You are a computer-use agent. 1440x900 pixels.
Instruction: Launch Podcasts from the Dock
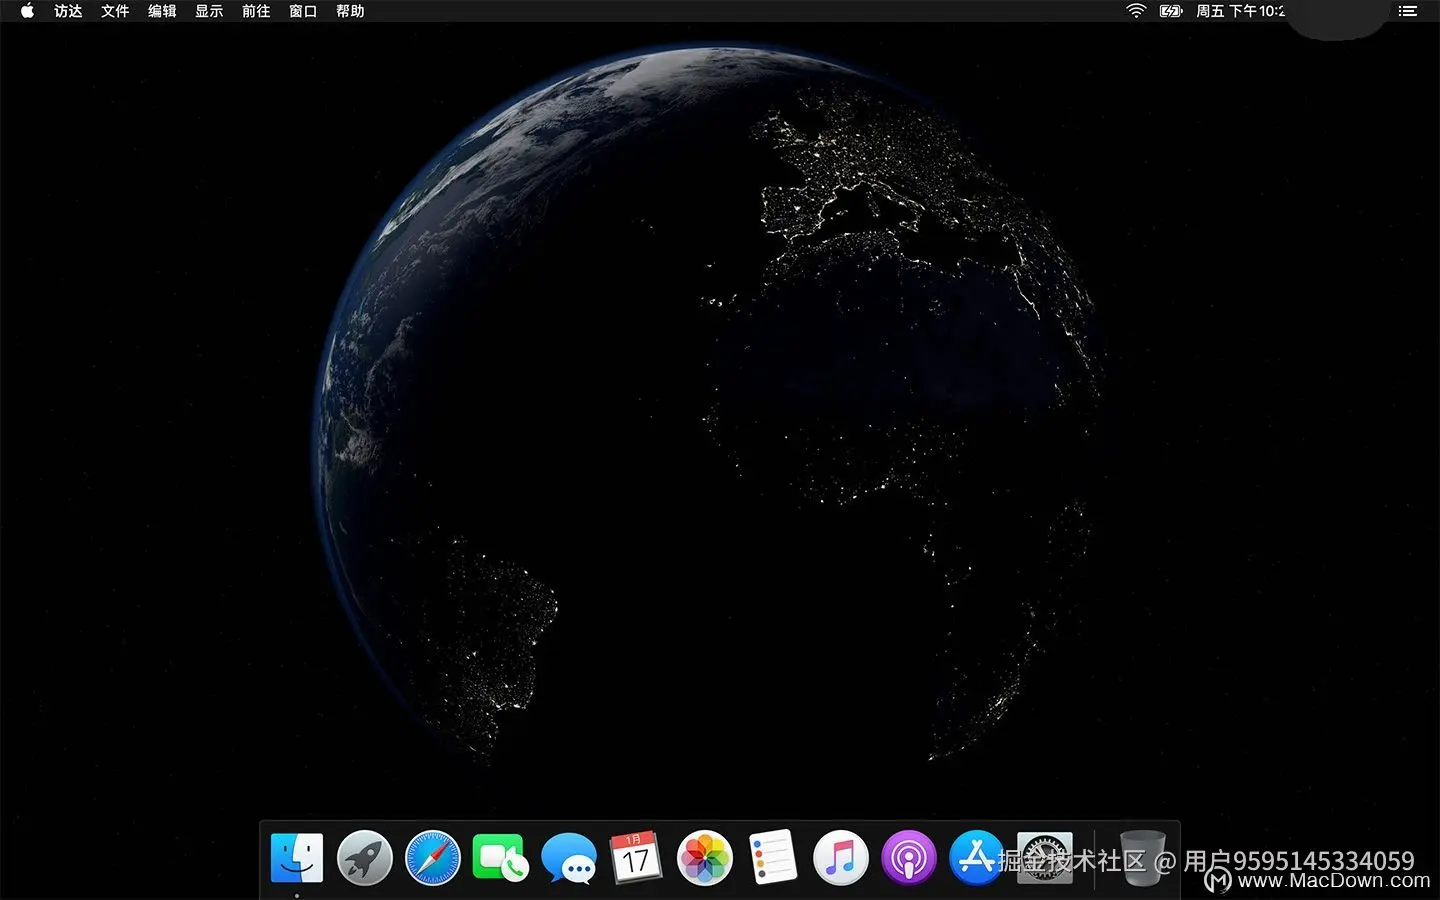click(x=908, y=858)
